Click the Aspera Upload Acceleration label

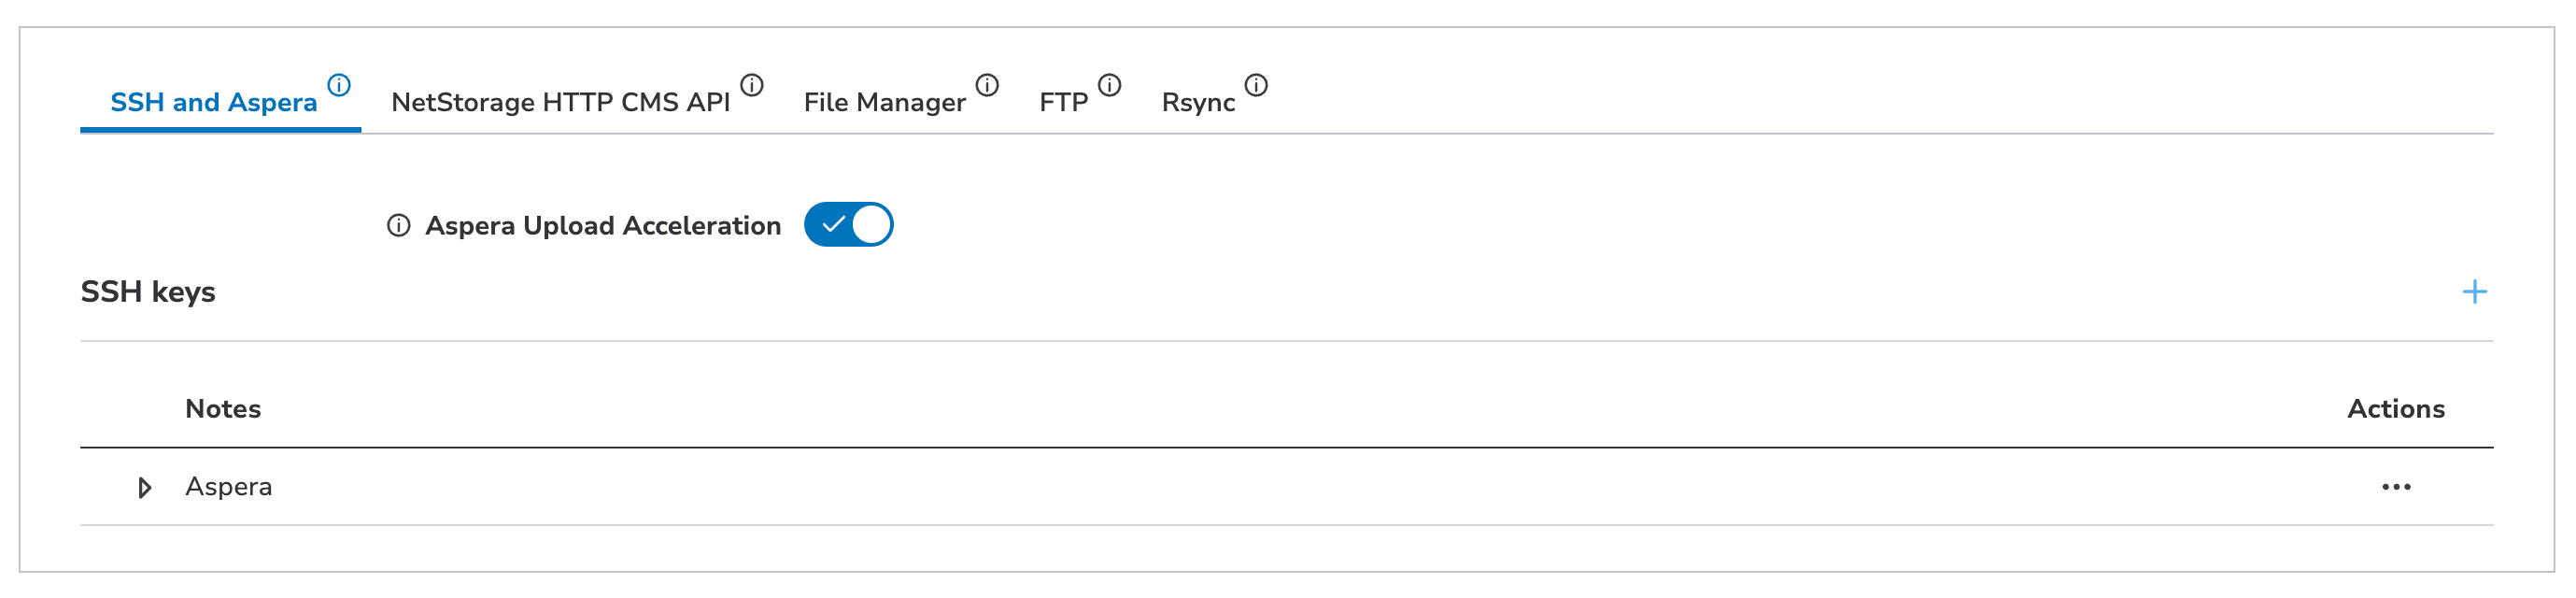pyautogui.click(x=603, y=226)
